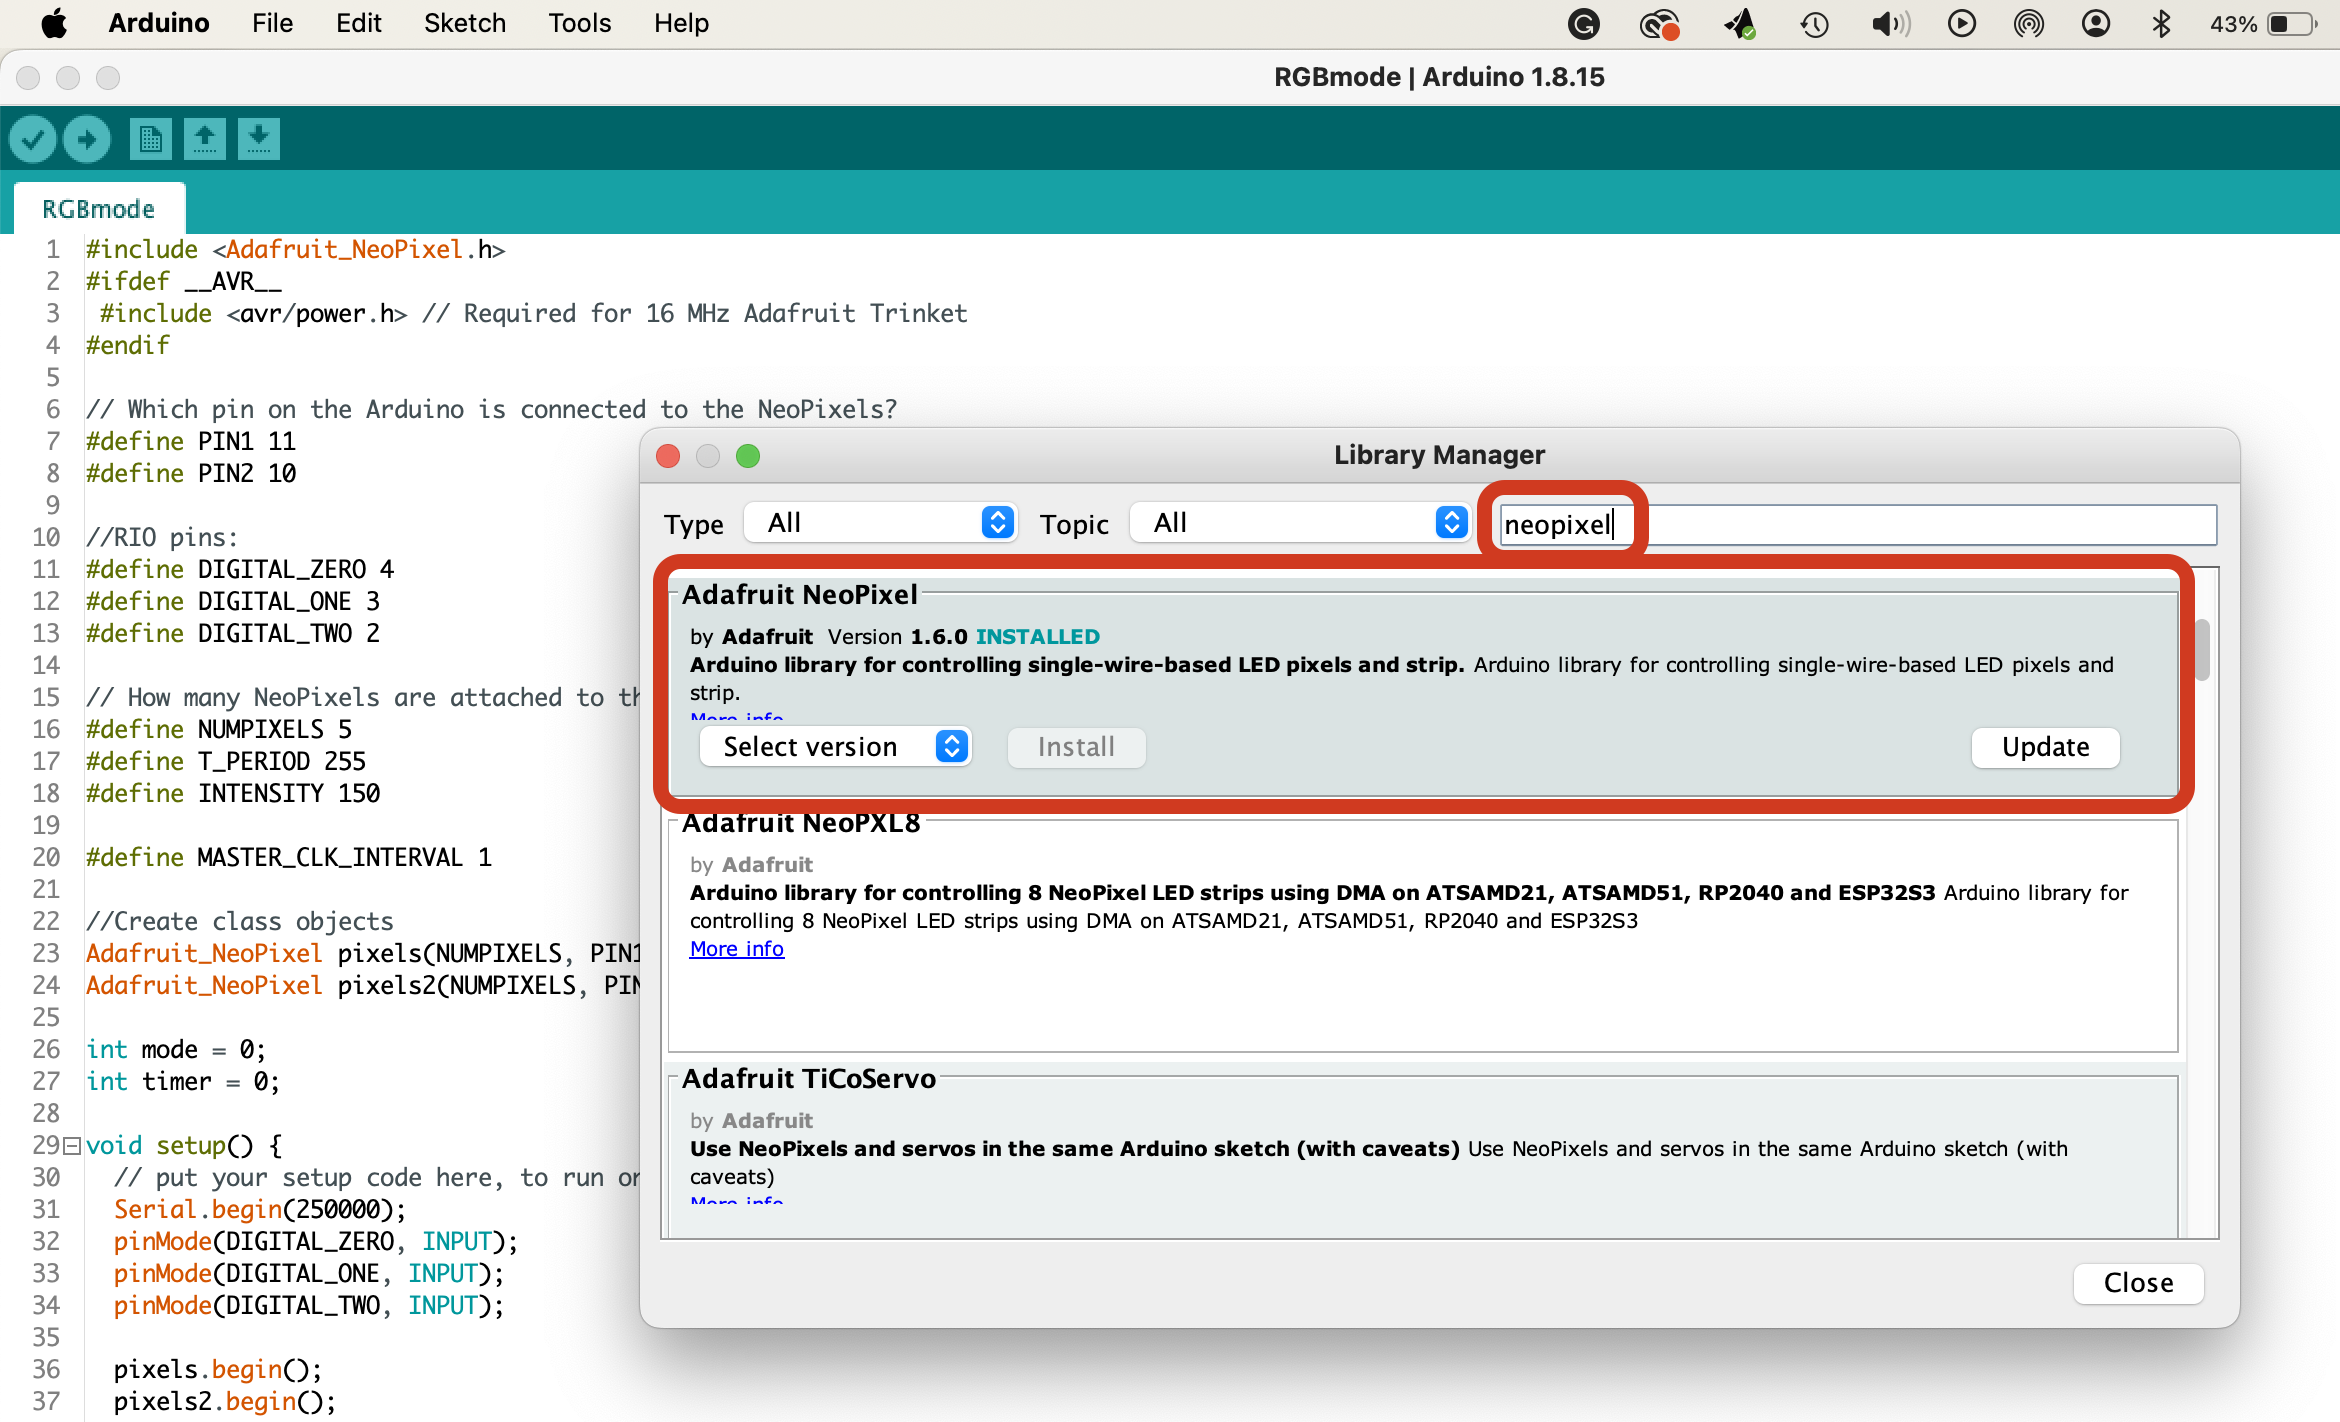Image resolution: width=2340 pixels, height=1422 pixels.
Task: Click the Upload arrow toolbar icon
Action: pos(87,139)
